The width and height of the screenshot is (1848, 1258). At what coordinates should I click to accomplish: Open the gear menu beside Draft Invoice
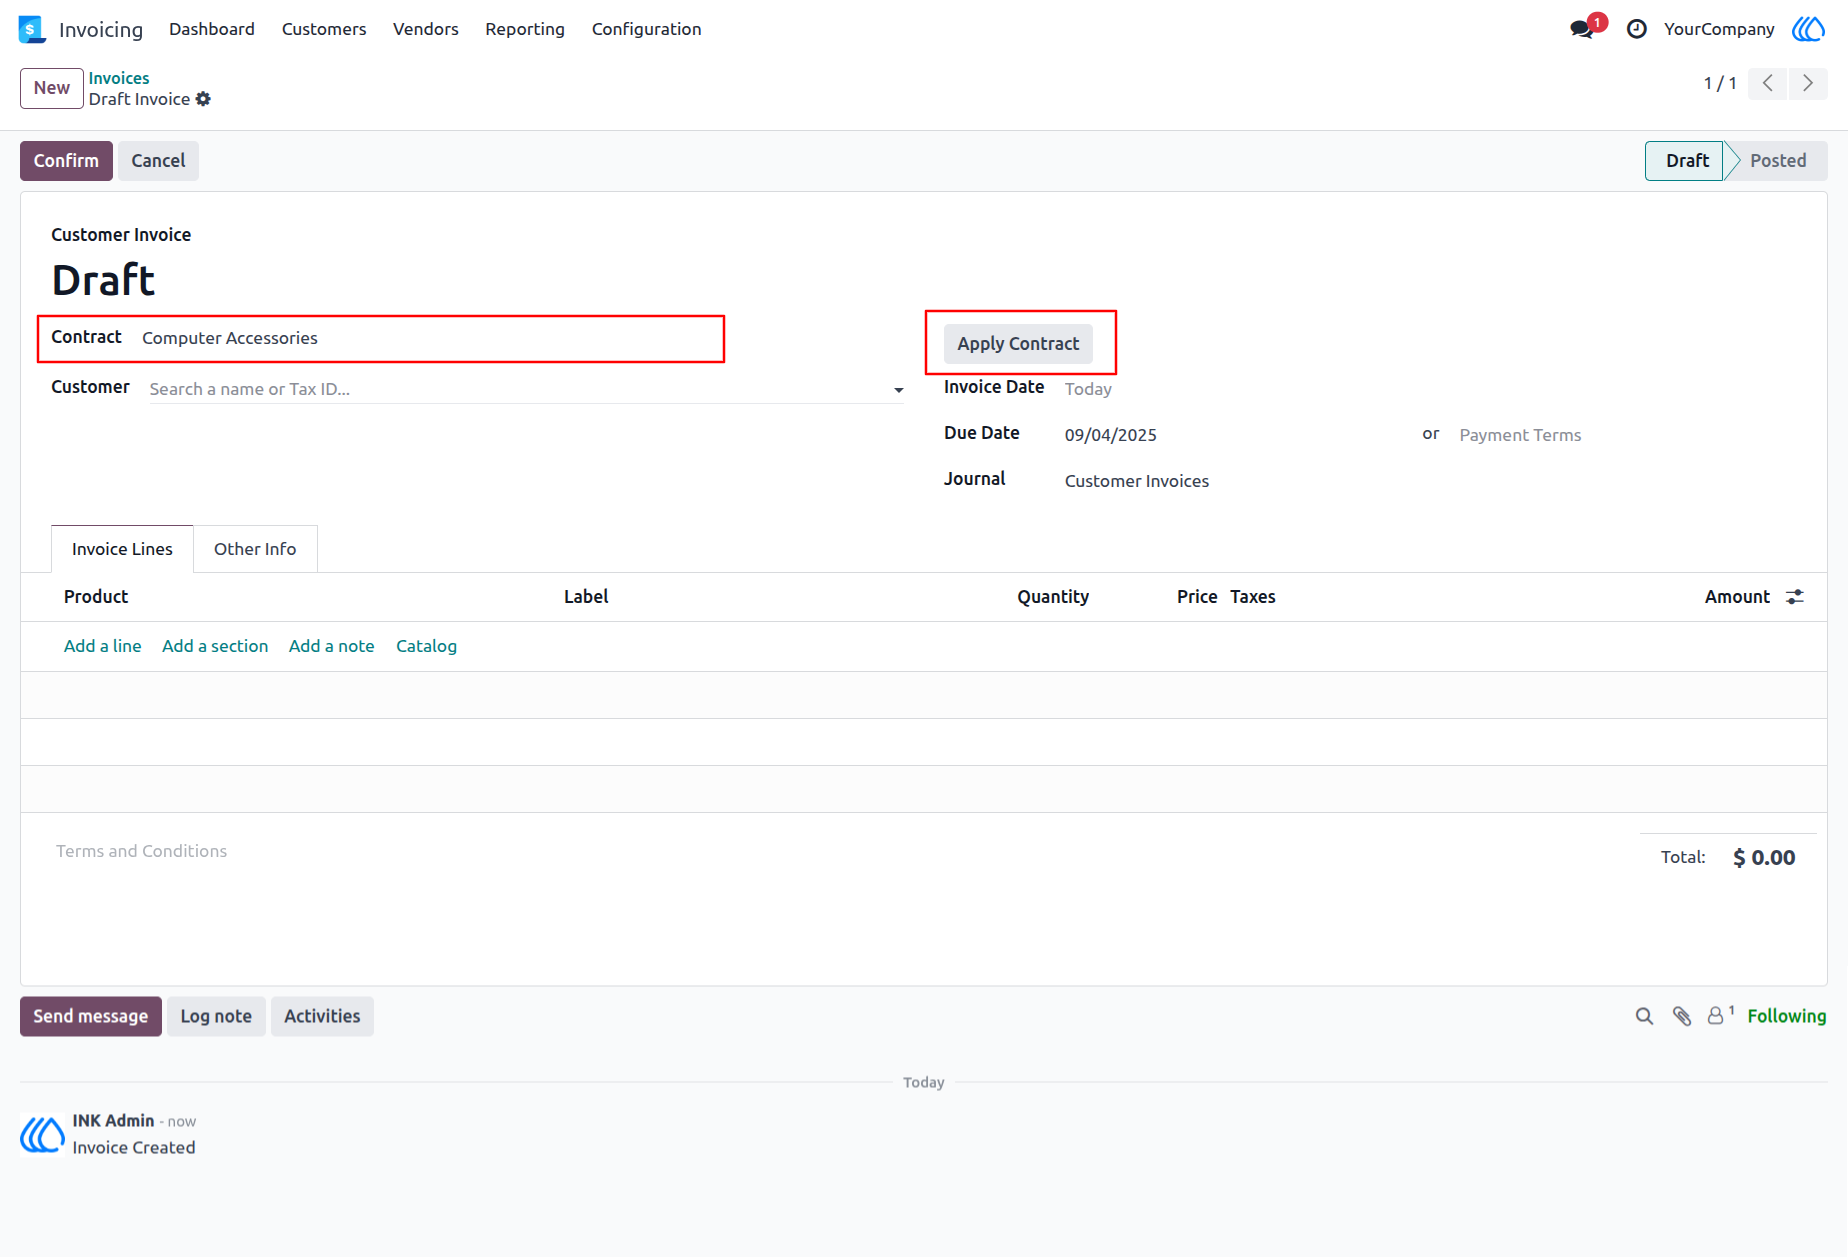coord(203,99)
